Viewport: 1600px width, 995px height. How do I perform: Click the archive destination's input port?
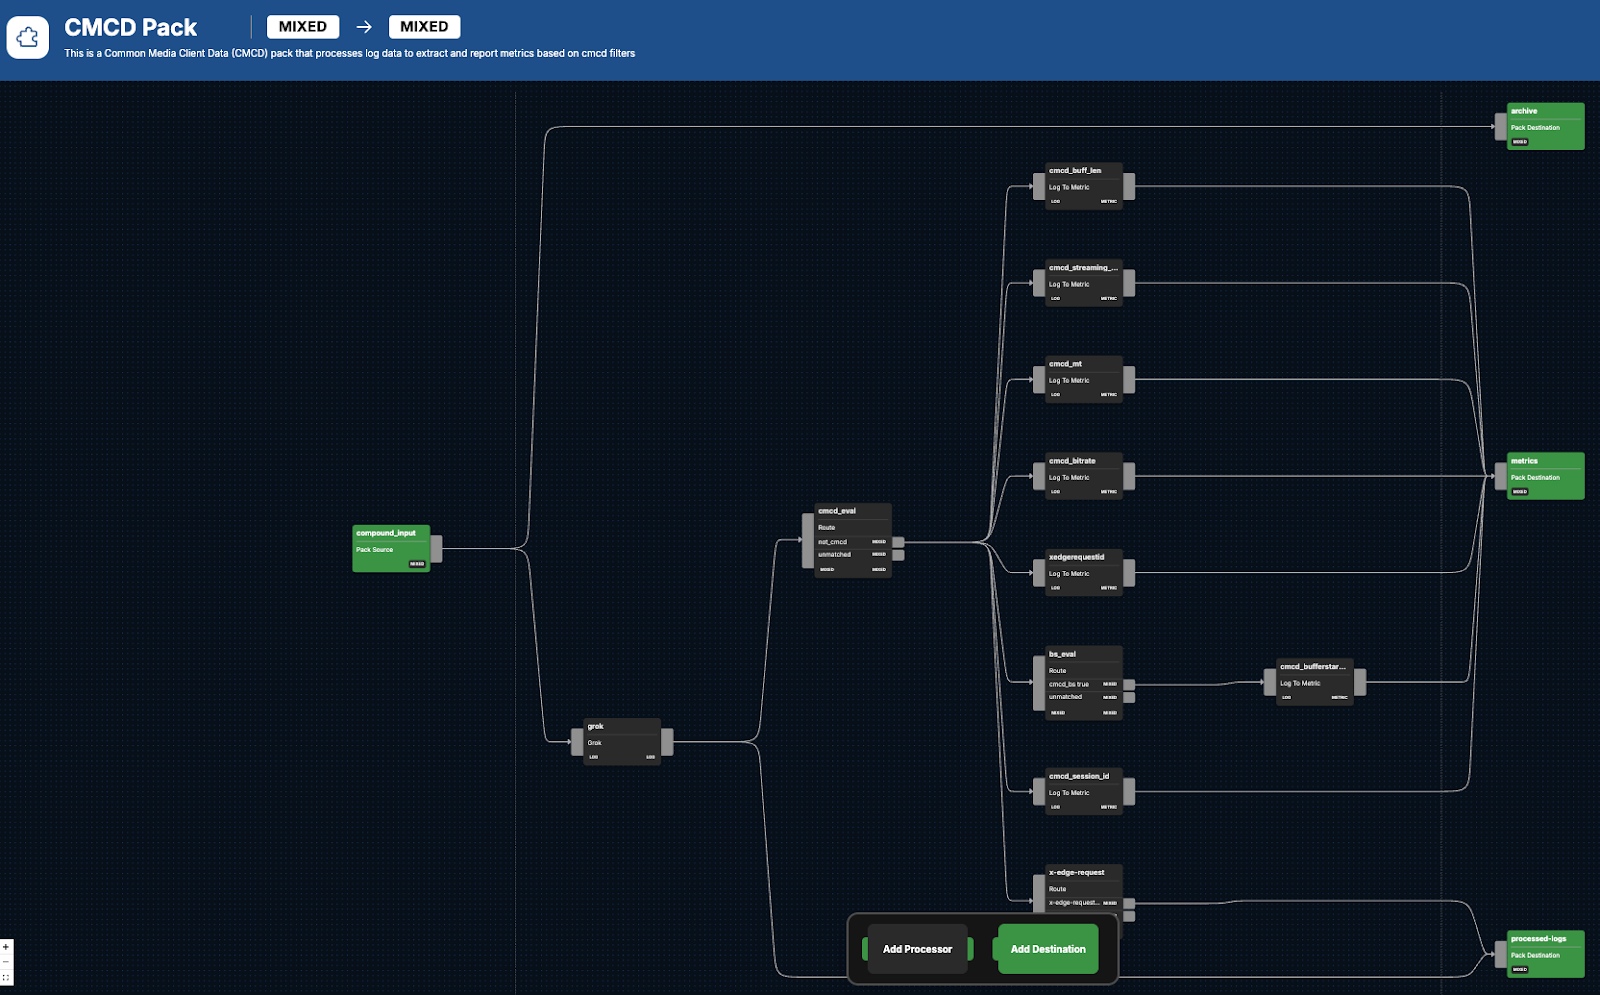(x=1500, y=127)
